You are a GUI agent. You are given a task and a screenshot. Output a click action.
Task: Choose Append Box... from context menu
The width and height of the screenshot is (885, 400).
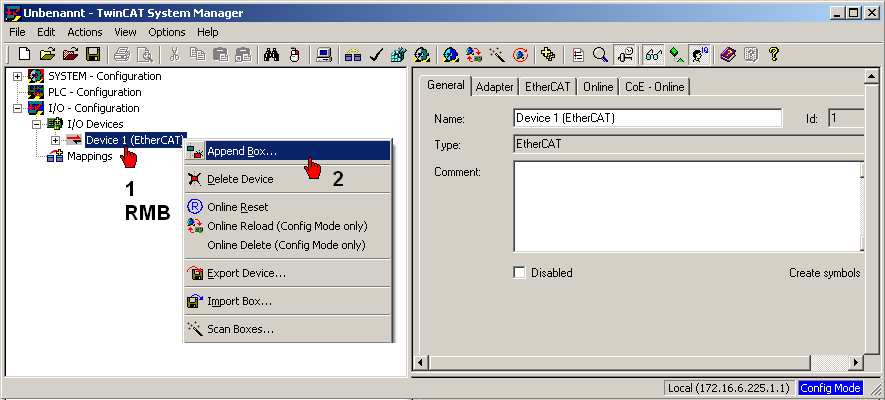287,151
